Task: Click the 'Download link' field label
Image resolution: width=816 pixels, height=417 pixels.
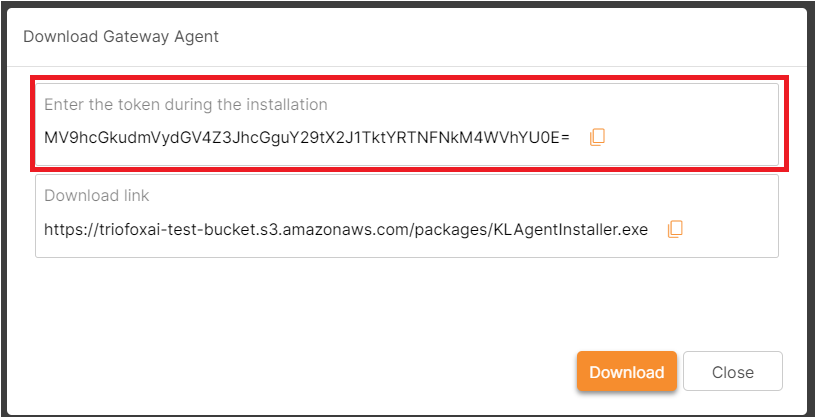Action: (97, 196)
